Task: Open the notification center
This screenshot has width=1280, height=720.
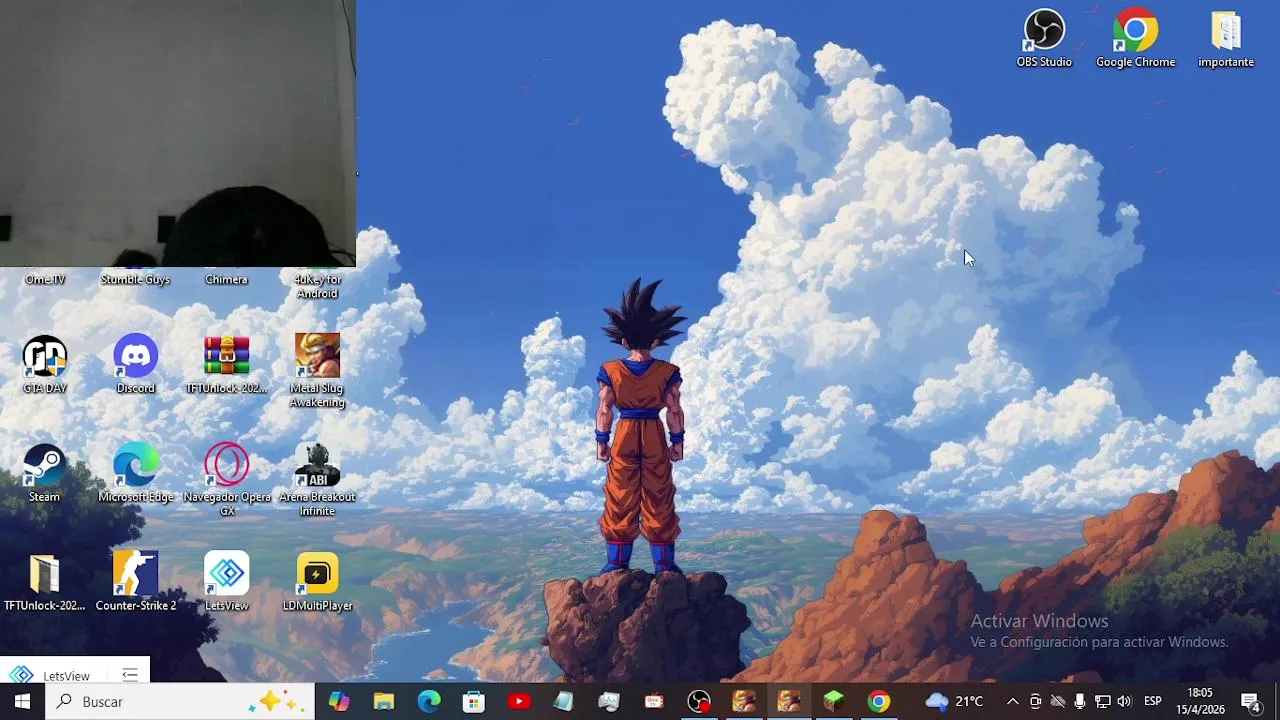Action: point(1250,702)
